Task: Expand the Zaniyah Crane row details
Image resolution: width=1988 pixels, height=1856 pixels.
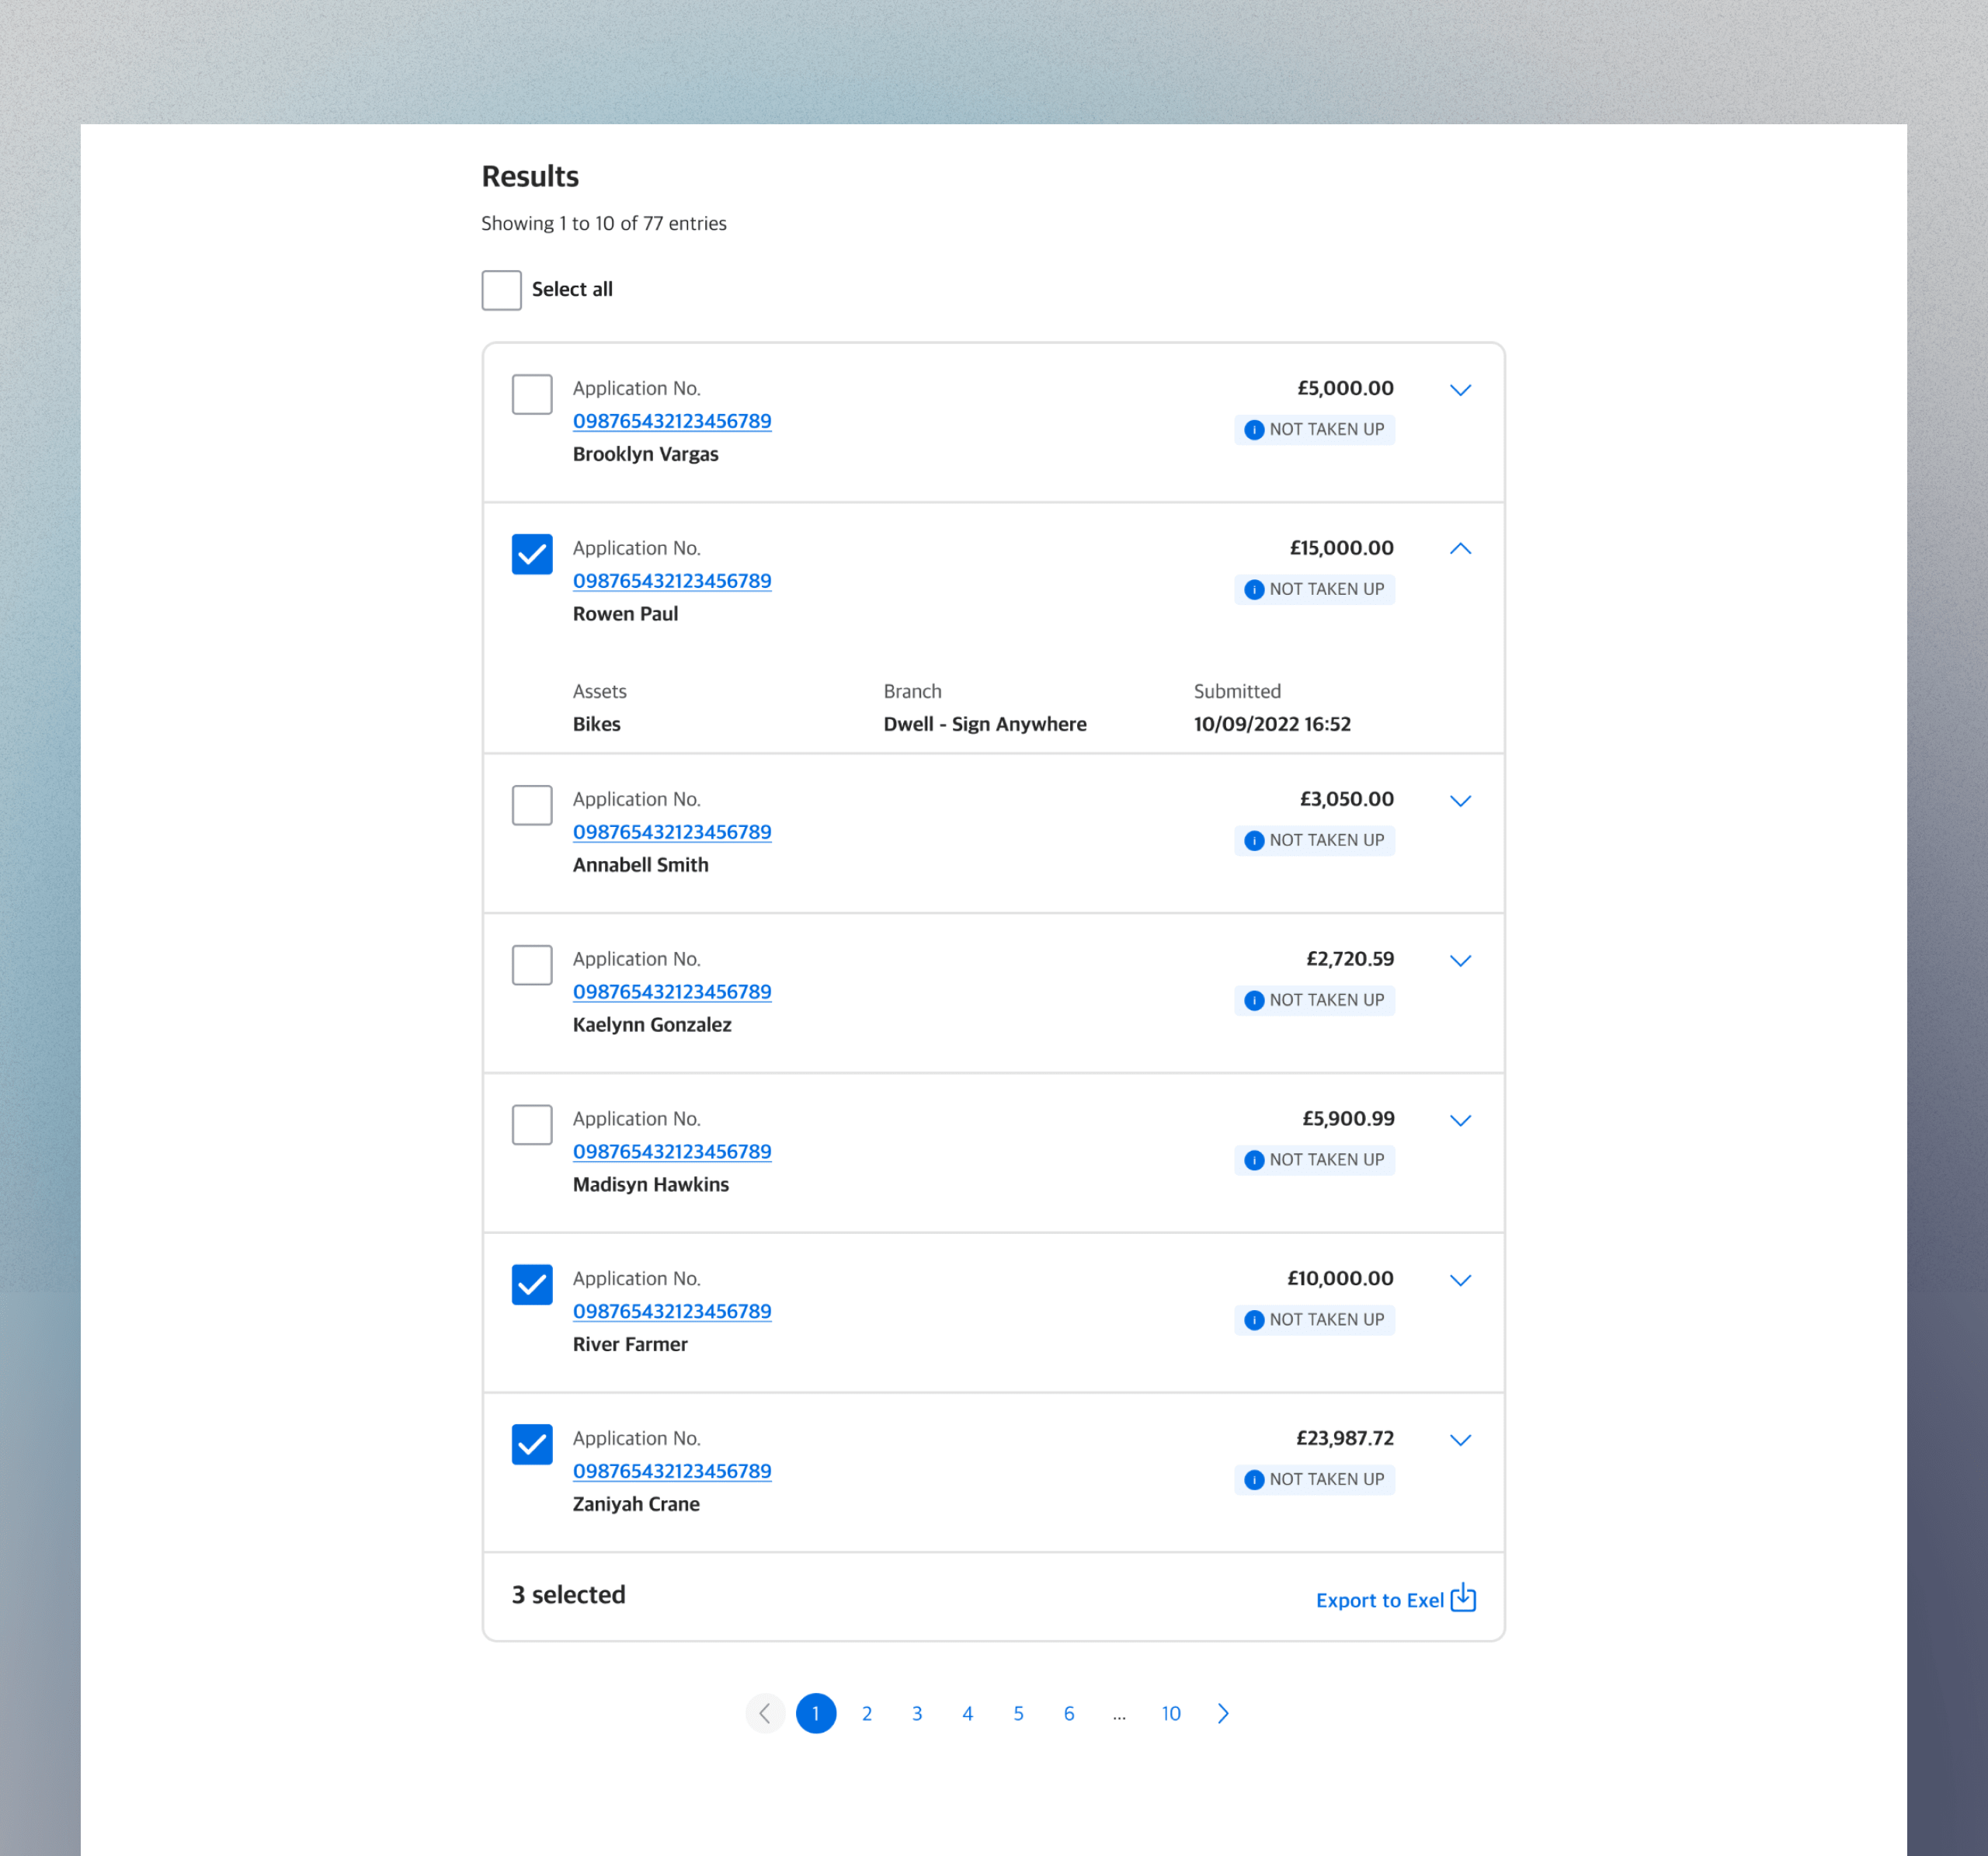Action: (1460, 1441)
